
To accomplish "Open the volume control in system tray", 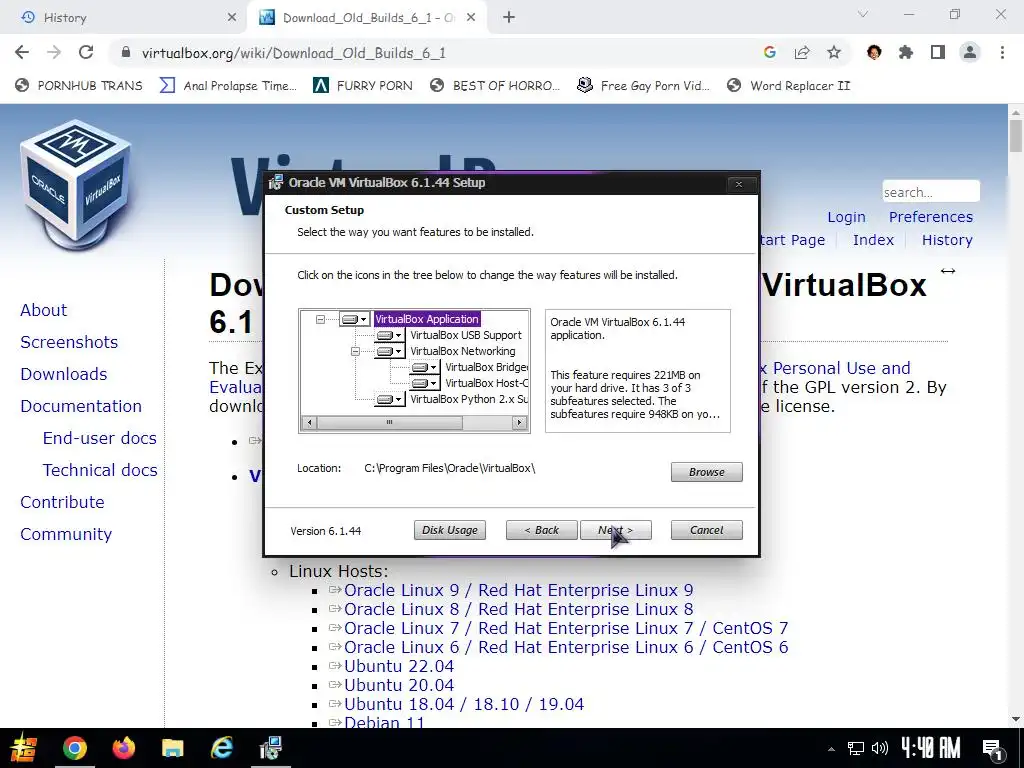I will pyautogui.click(x=880, y=748).
